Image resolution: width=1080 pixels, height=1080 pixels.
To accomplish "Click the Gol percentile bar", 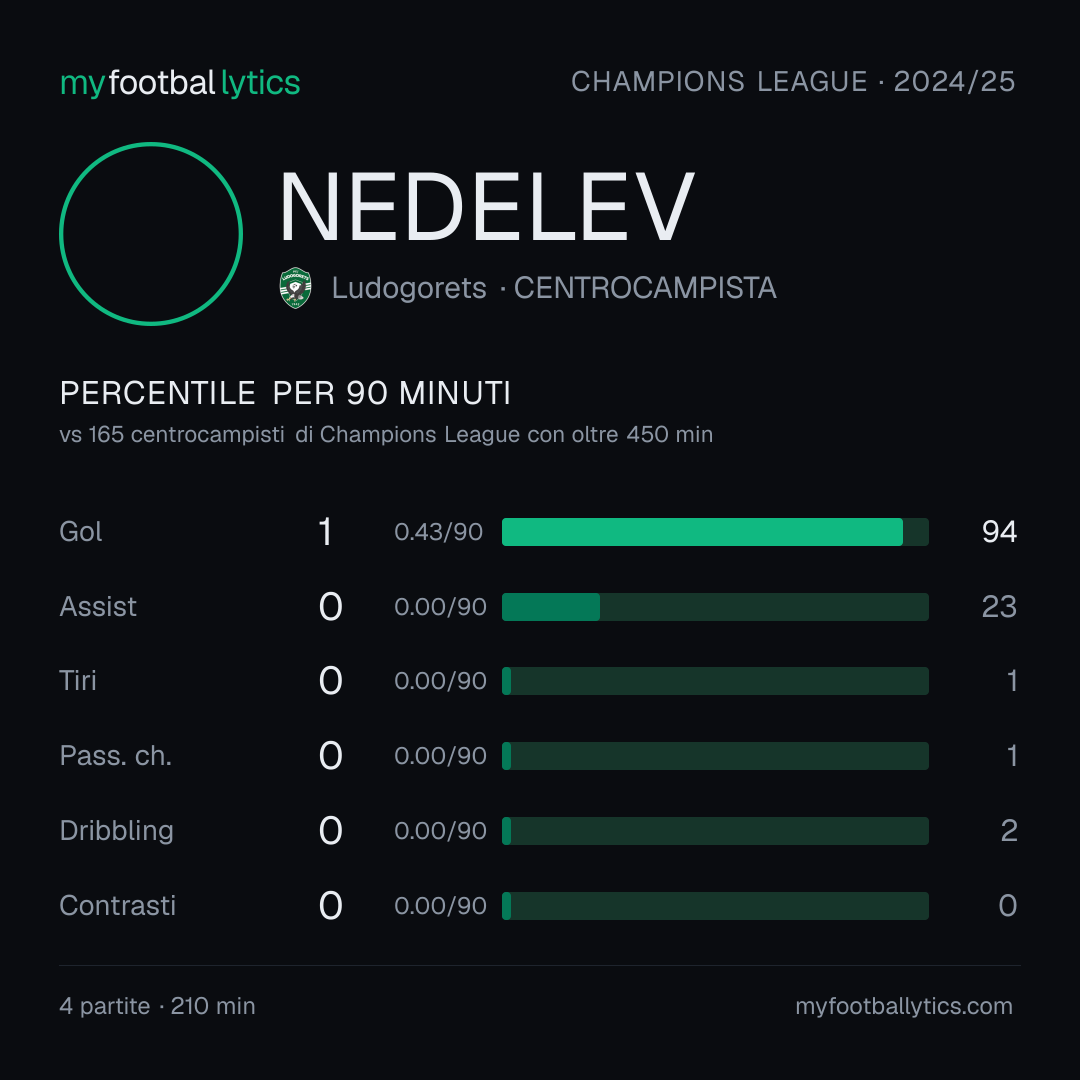I will click(x=715, y=532).
